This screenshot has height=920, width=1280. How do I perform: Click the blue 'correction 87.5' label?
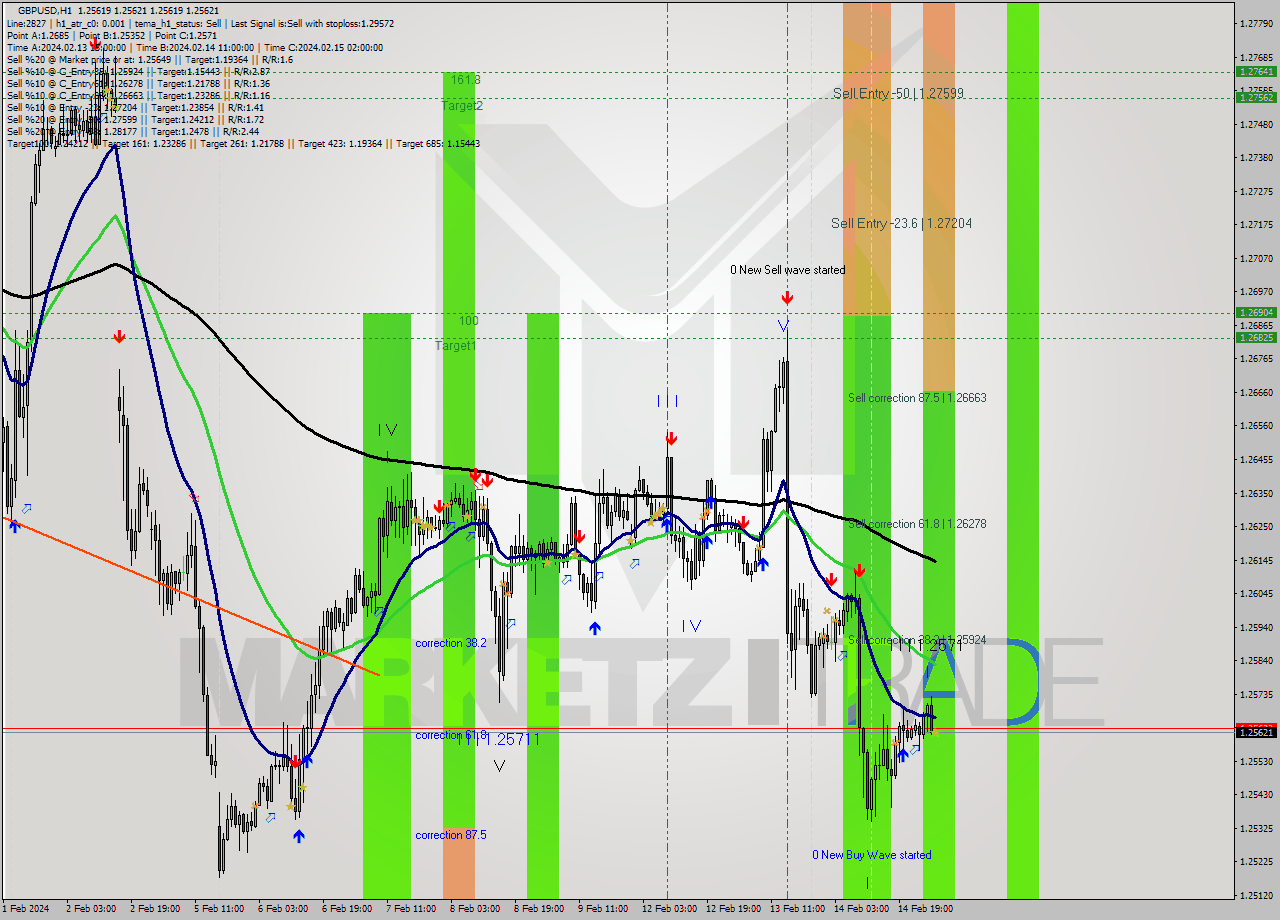coord(451,835)
